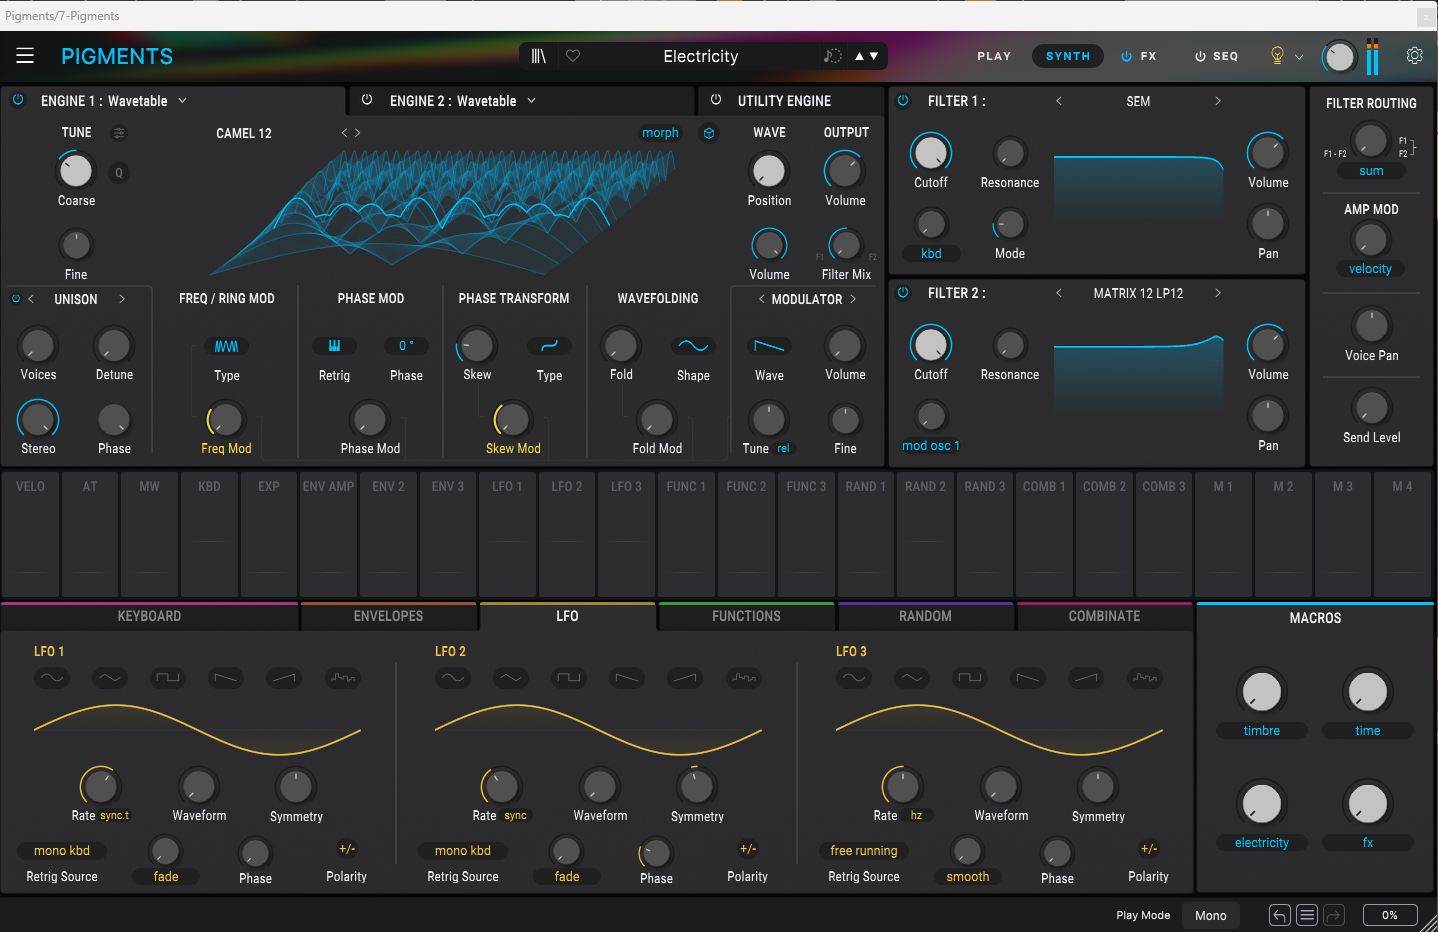Click the LFO 3 free running retrig source

pyautogui.click(x=864, y=851)
